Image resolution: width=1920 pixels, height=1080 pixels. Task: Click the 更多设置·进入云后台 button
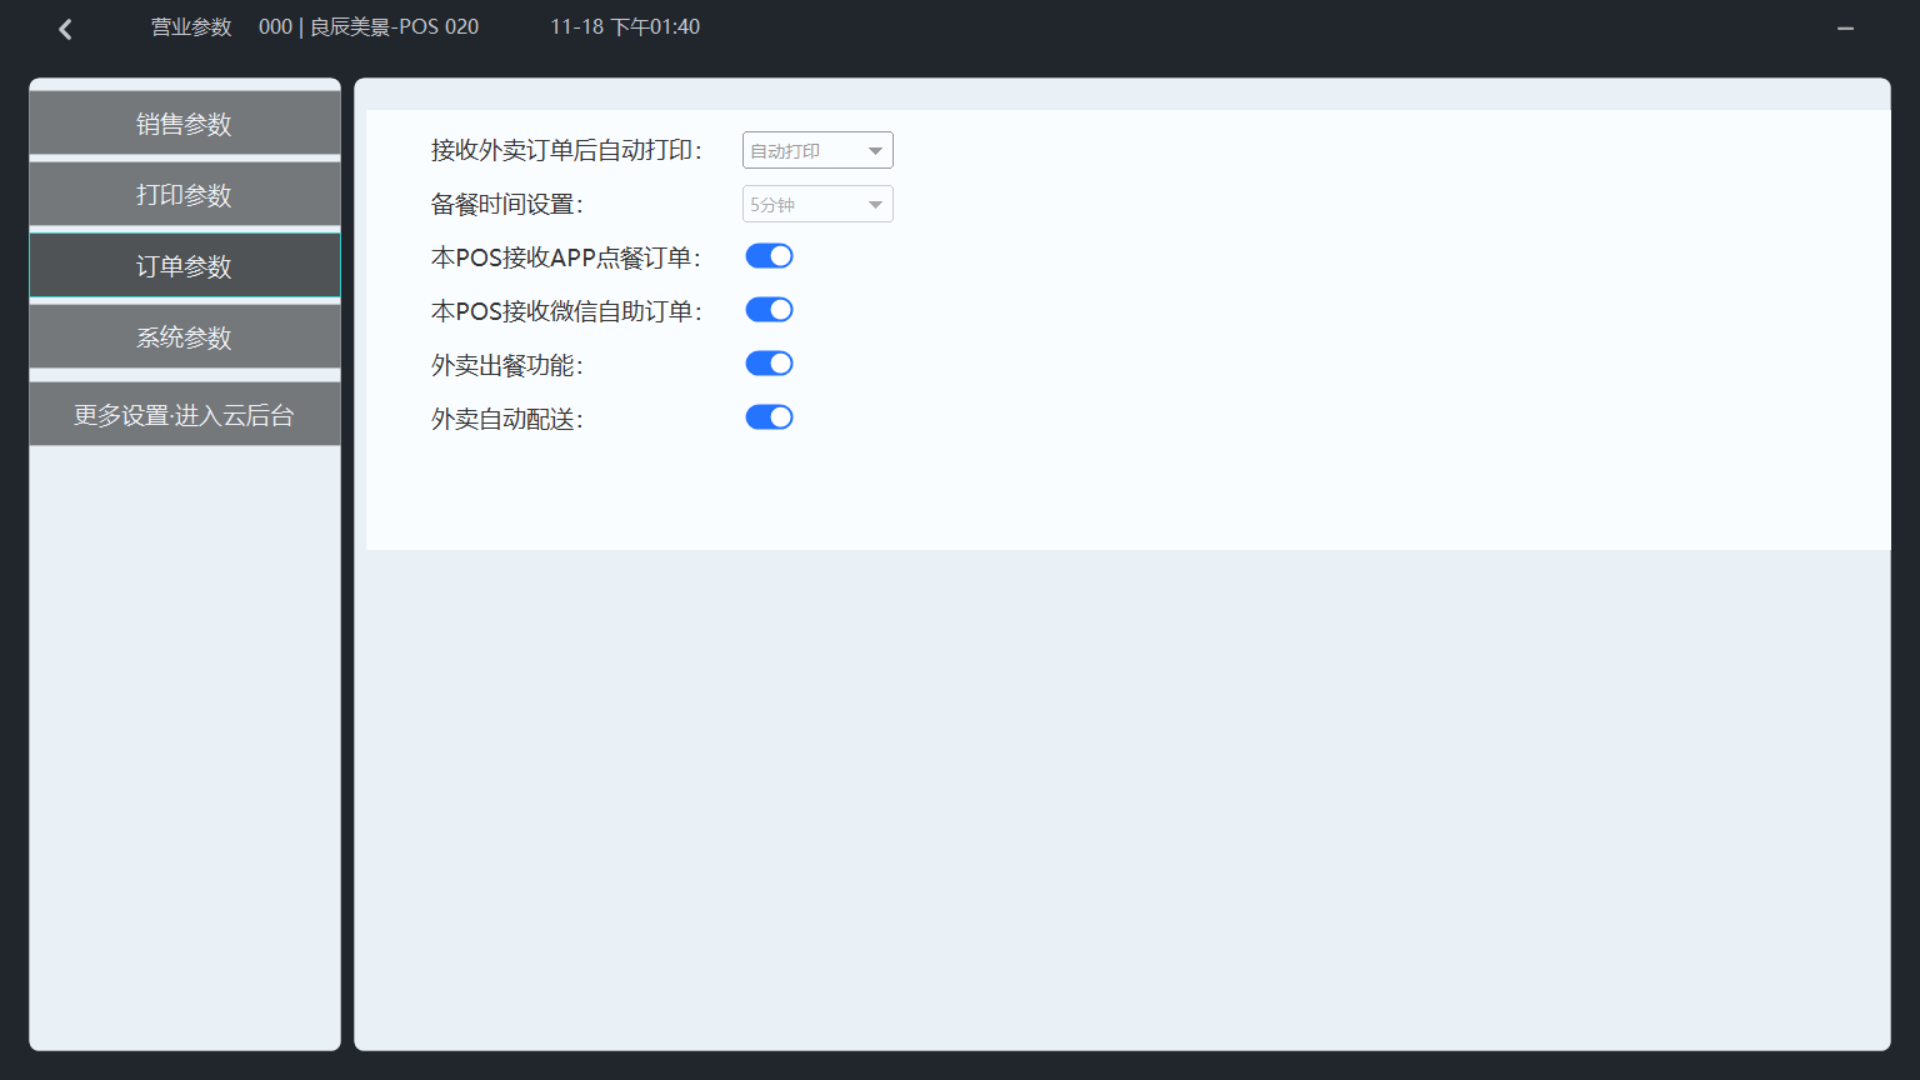click(184, 415)
